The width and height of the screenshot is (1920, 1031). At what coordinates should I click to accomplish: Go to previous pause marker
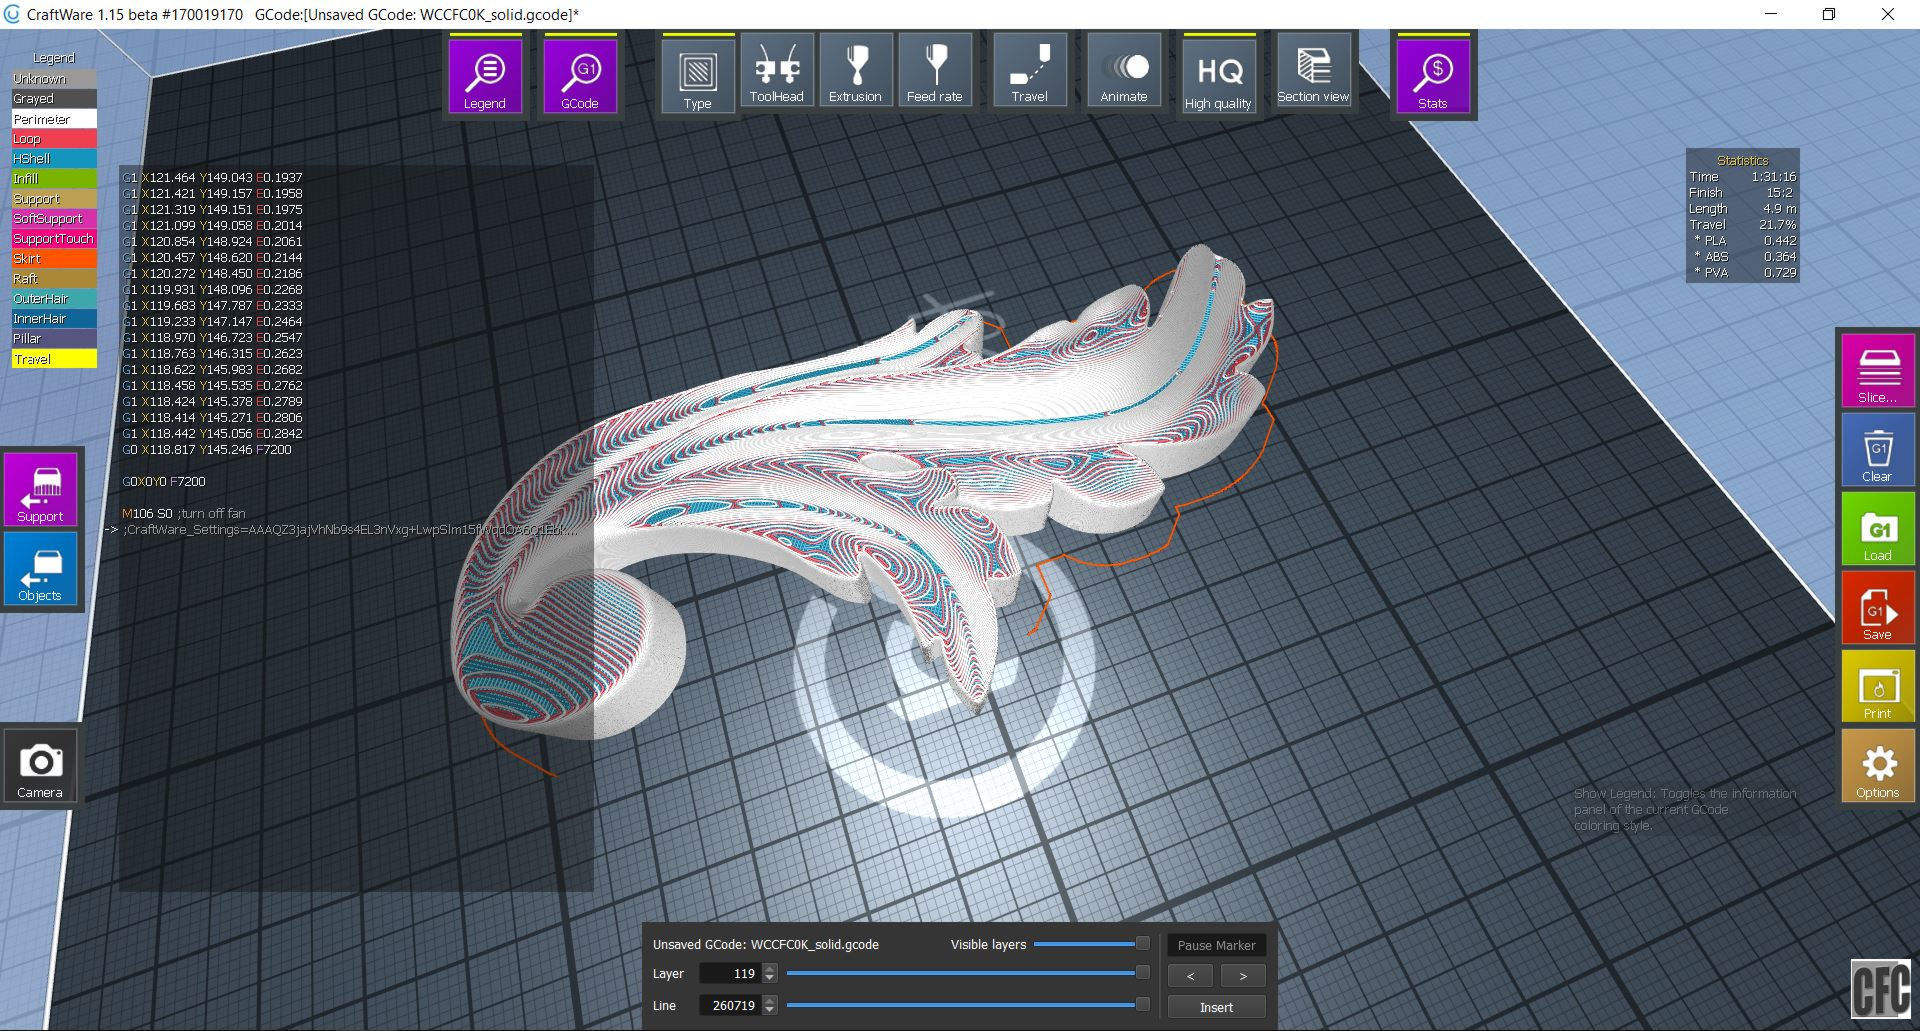1190,976
